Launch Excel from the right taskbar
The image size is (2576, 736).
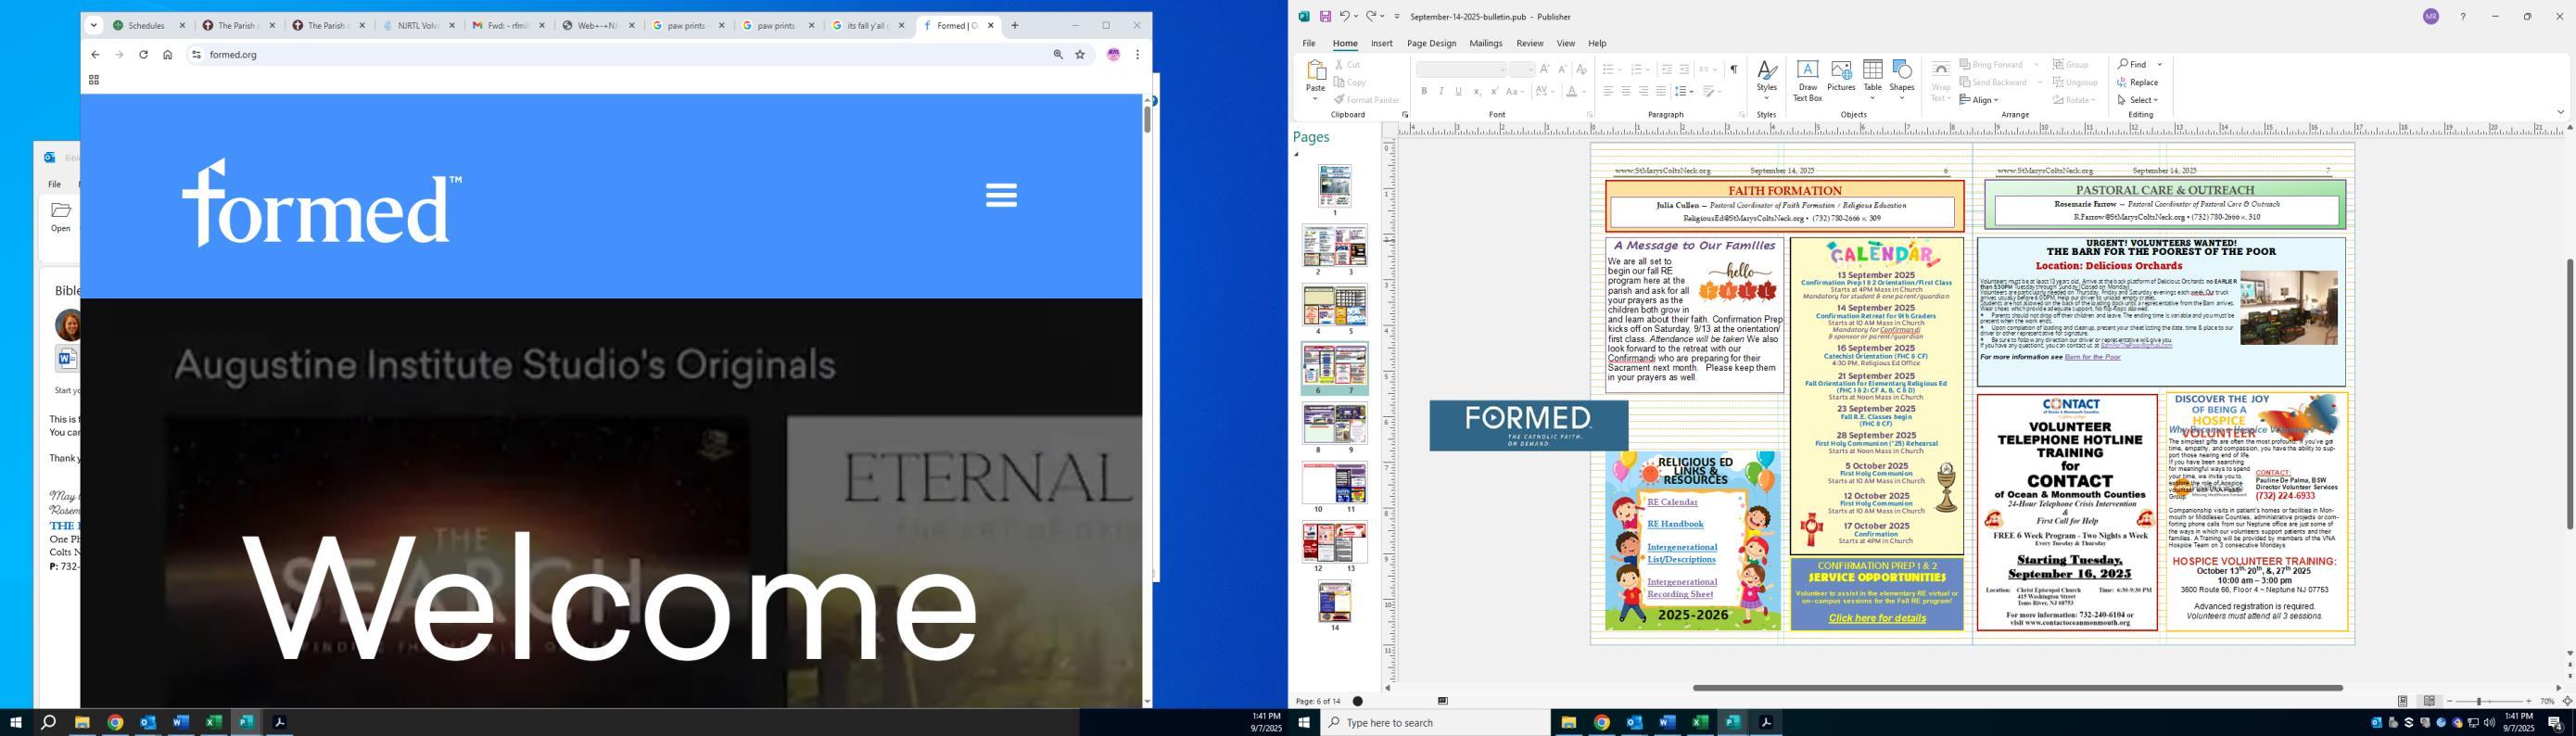[x=1700, y=723]
